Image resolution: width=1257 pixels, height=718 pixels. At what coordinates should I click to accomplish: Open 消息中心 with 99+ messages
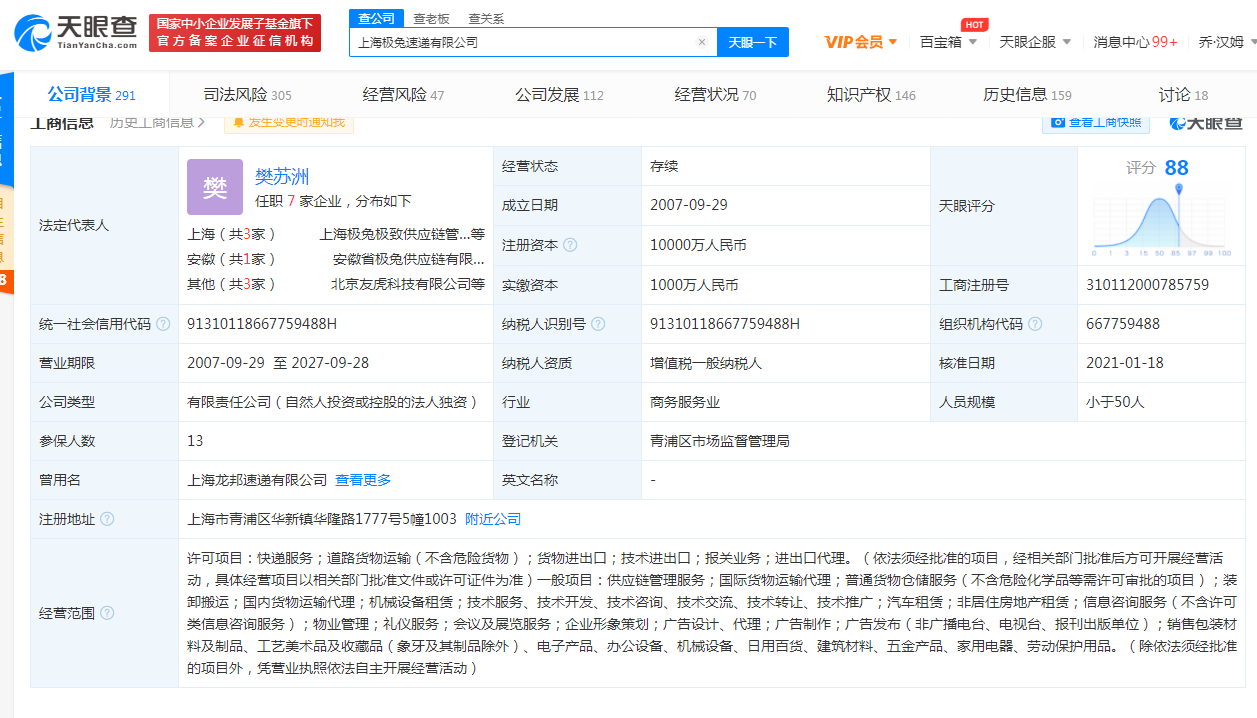(x=1135, y=42)
